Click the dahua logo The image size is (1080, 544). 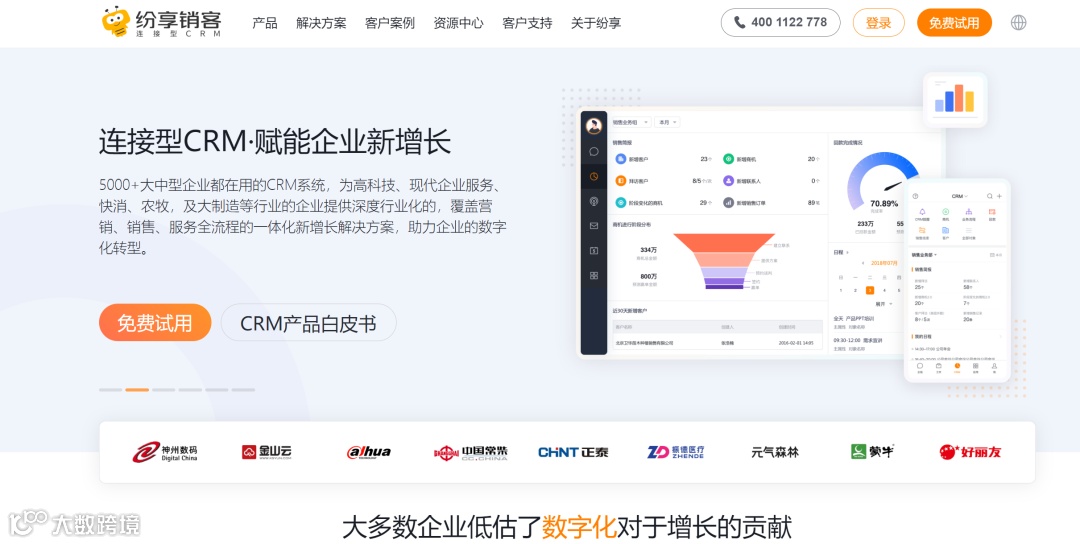[x=368, y=452]
